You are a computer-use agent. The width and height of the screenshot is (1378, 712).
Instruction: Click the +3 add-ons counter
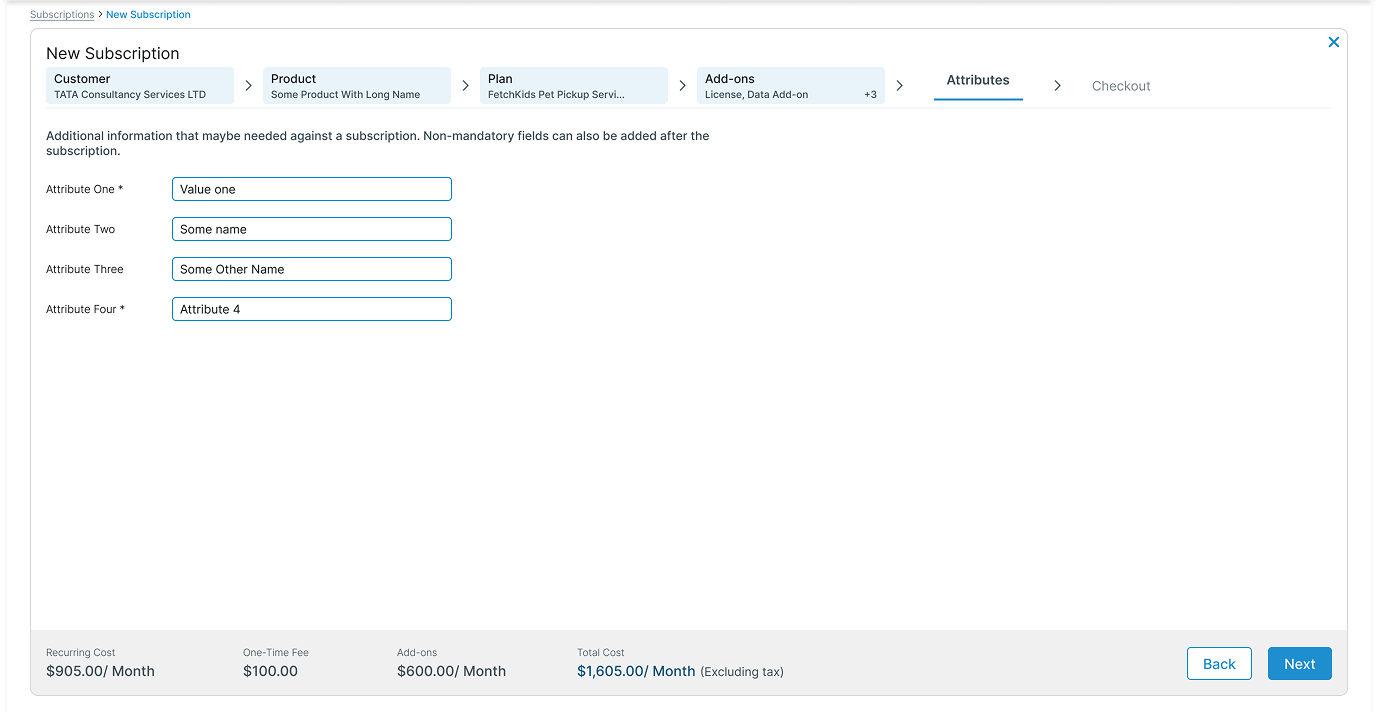tap(870, 95)
